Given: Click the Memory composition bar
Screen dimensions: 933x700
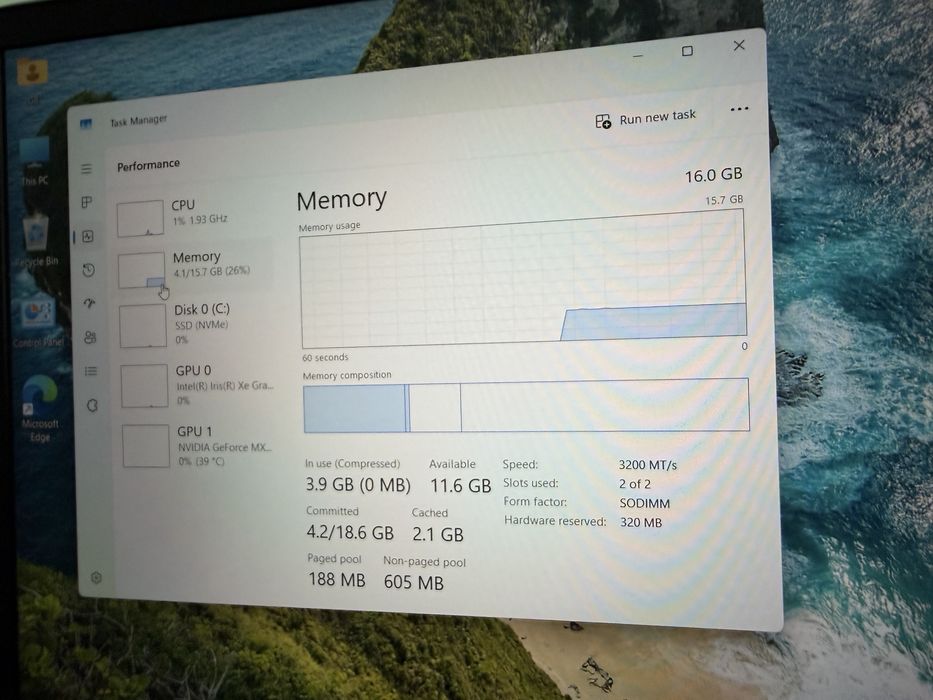Looking at the screenshot, I should (x=526, y=405).
